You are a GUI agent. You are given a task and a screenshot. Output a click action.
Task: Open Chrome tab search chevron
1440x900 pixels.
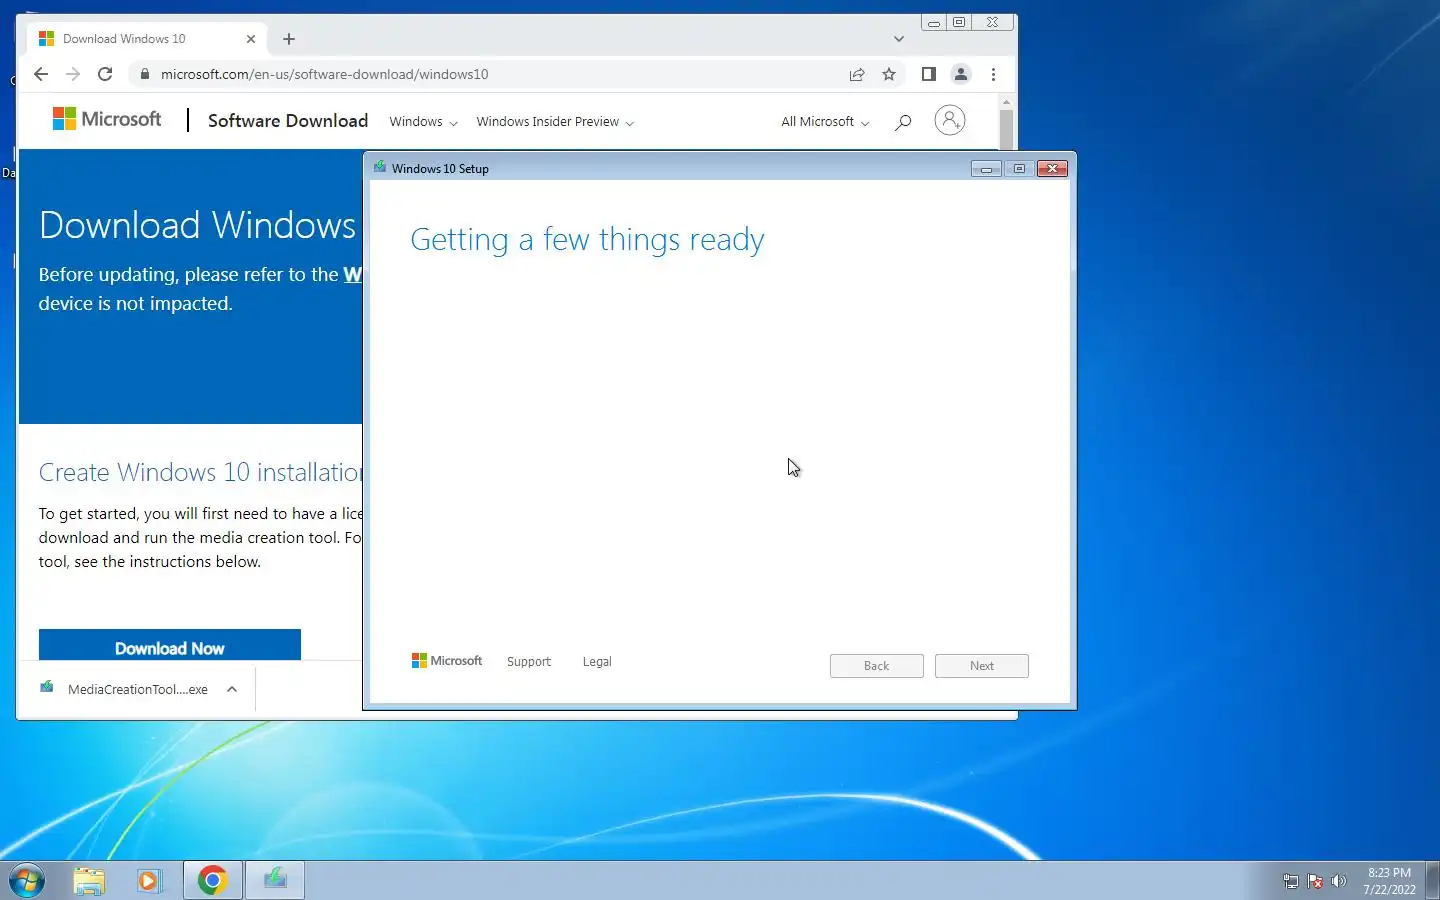(899, 39)
